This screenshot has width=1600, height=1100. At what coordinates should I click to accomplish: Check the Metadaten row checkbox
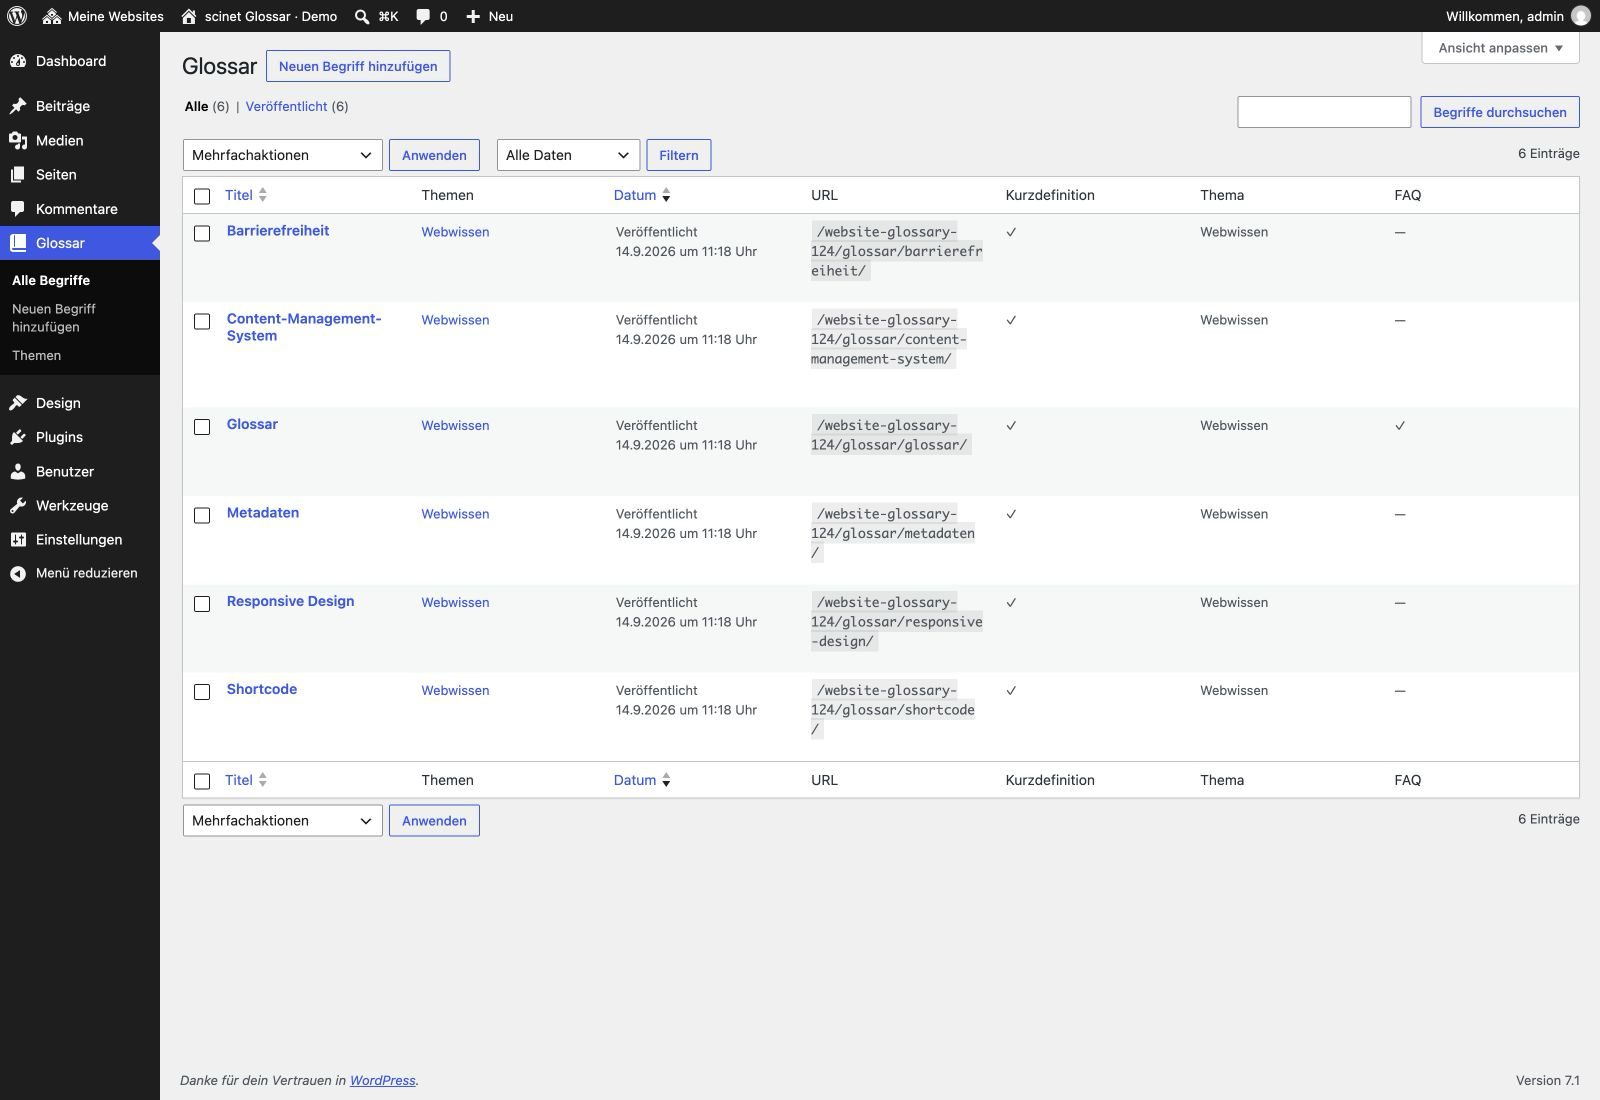coord(202,515)
